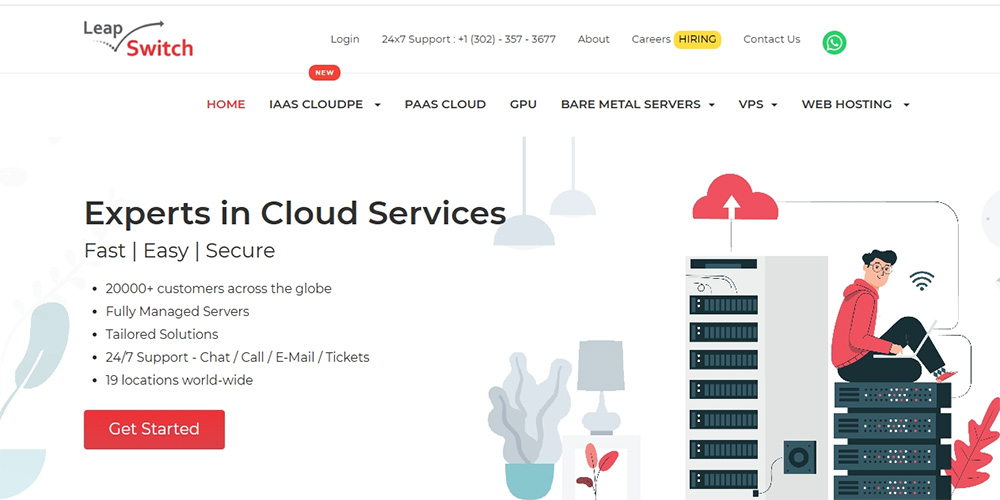1000x500 pixels.
Task: Click 'Tailored Solutions' bullet text
Action: click(x=162, y=334)
